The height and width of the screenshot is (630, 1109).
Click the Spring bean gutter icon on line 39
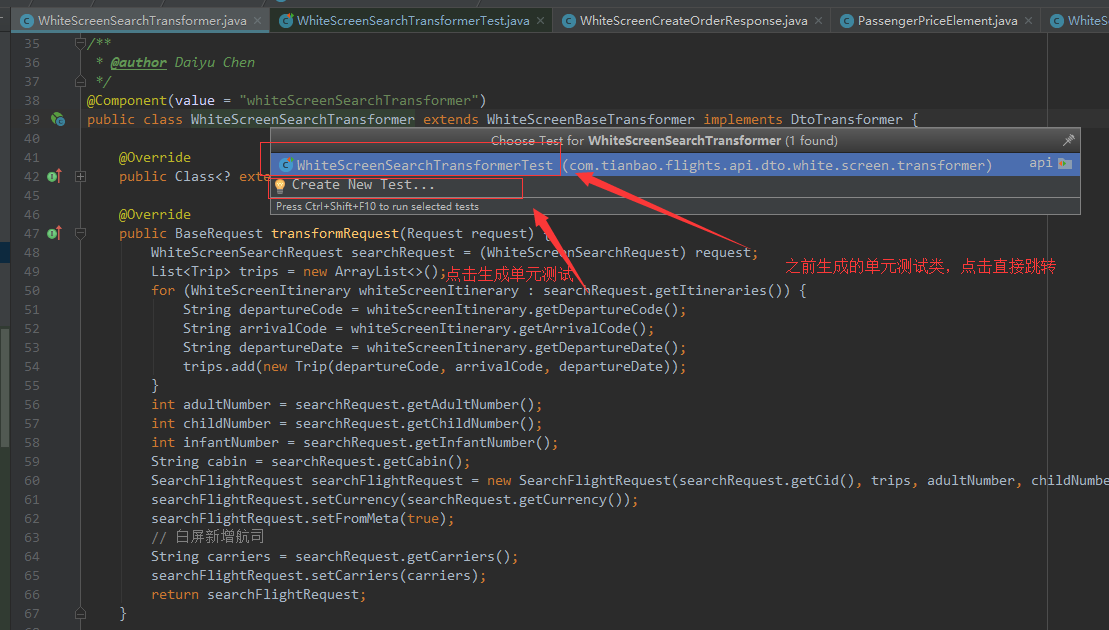[58, 119]
